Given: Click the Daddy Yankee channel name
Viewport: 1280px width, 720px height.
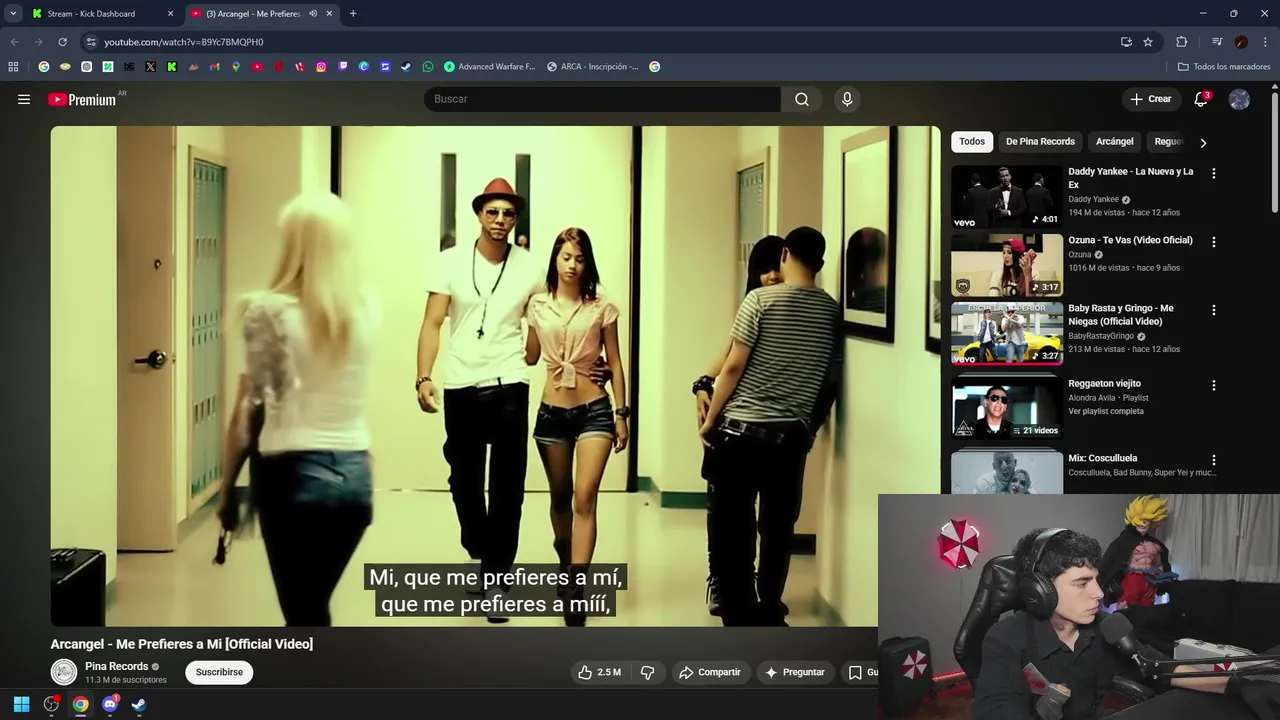Looking at the screenshot, I should [x=1093, y=200].
